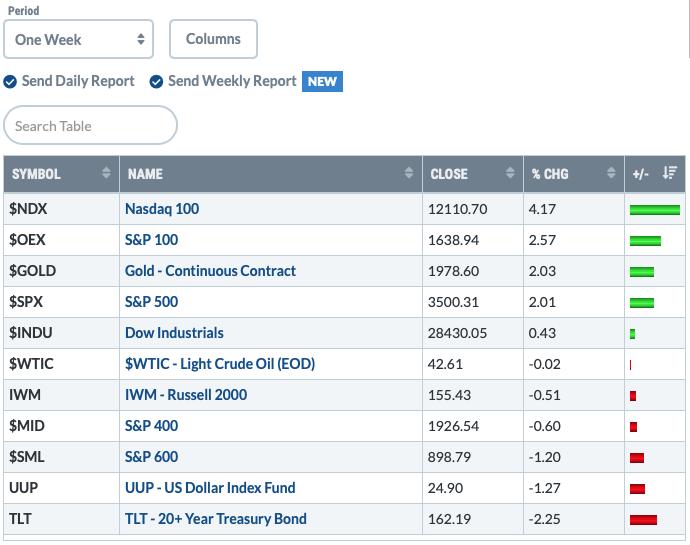This screenshot has height=545, width=690.
Task: Click the $INDU symbol cell
Action: (61, 333)
